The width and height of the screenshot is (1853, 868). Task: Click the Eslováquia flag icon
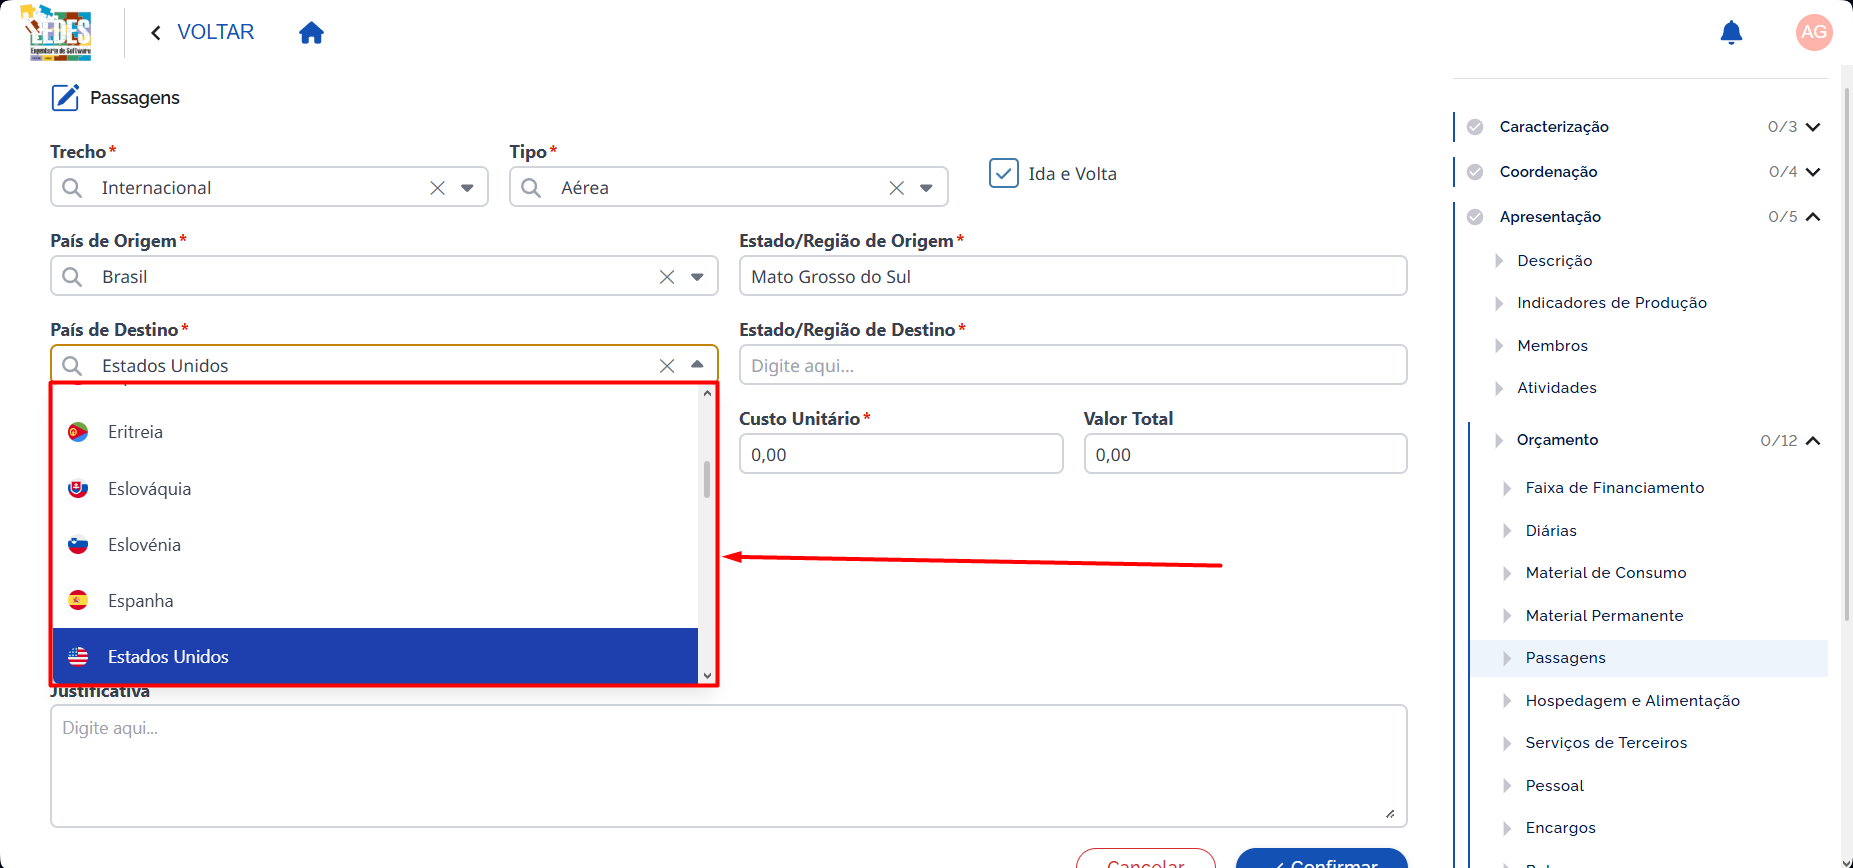78,489
